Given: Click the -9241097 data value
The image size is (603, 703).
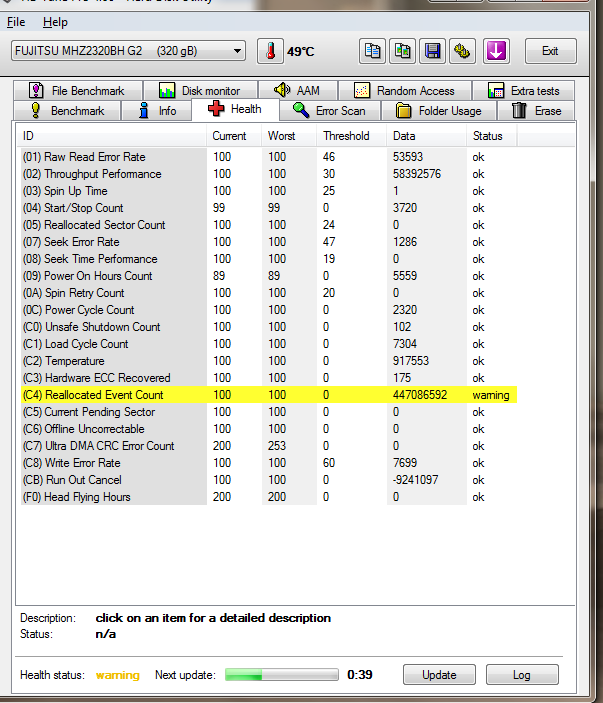Looking at the screenshot, I should [x=416, y=480].
